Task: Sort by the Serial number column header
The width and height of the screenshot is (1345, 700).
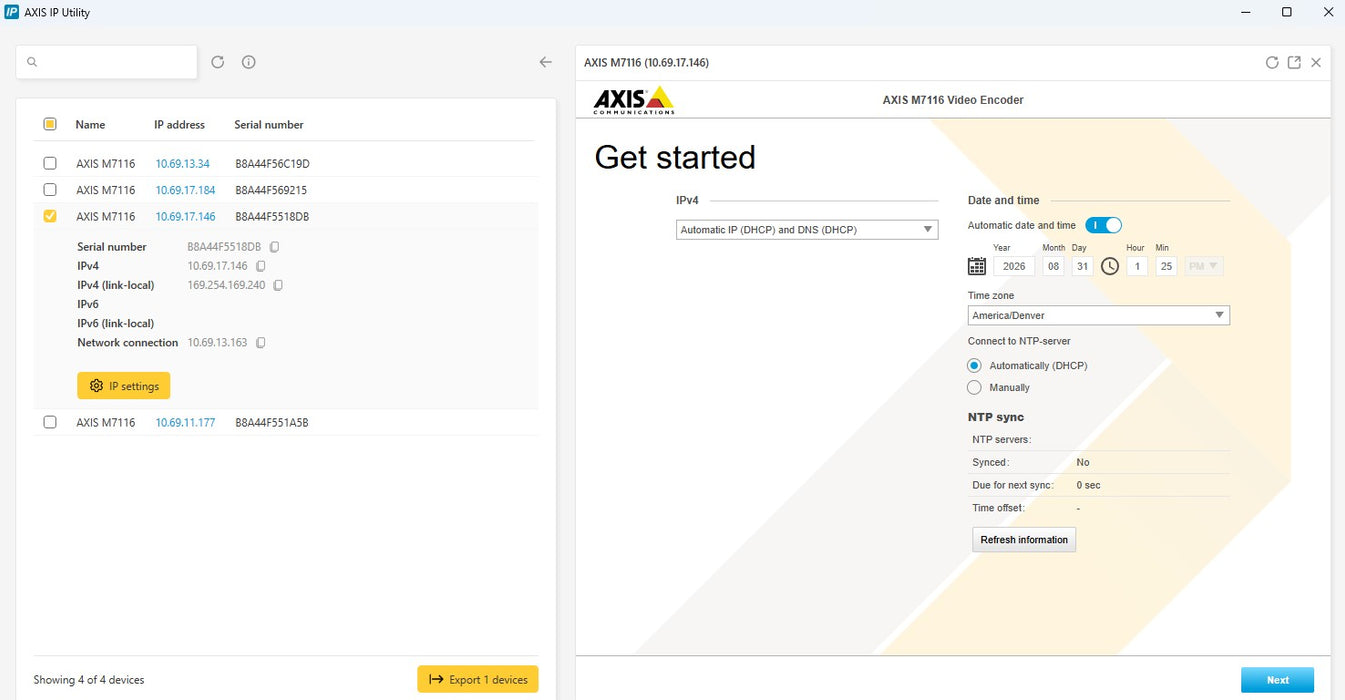Action: 269,125
